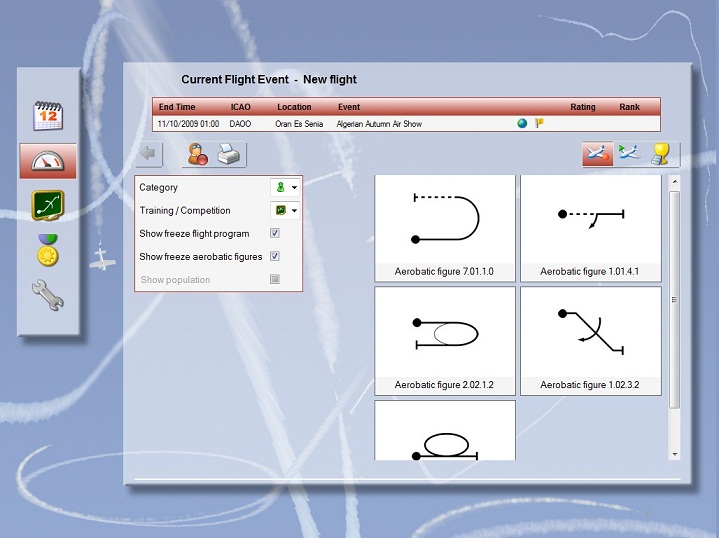Select the red airplane view tab
The width and height of the screenshot is (719, 538).
click(598, 154)
